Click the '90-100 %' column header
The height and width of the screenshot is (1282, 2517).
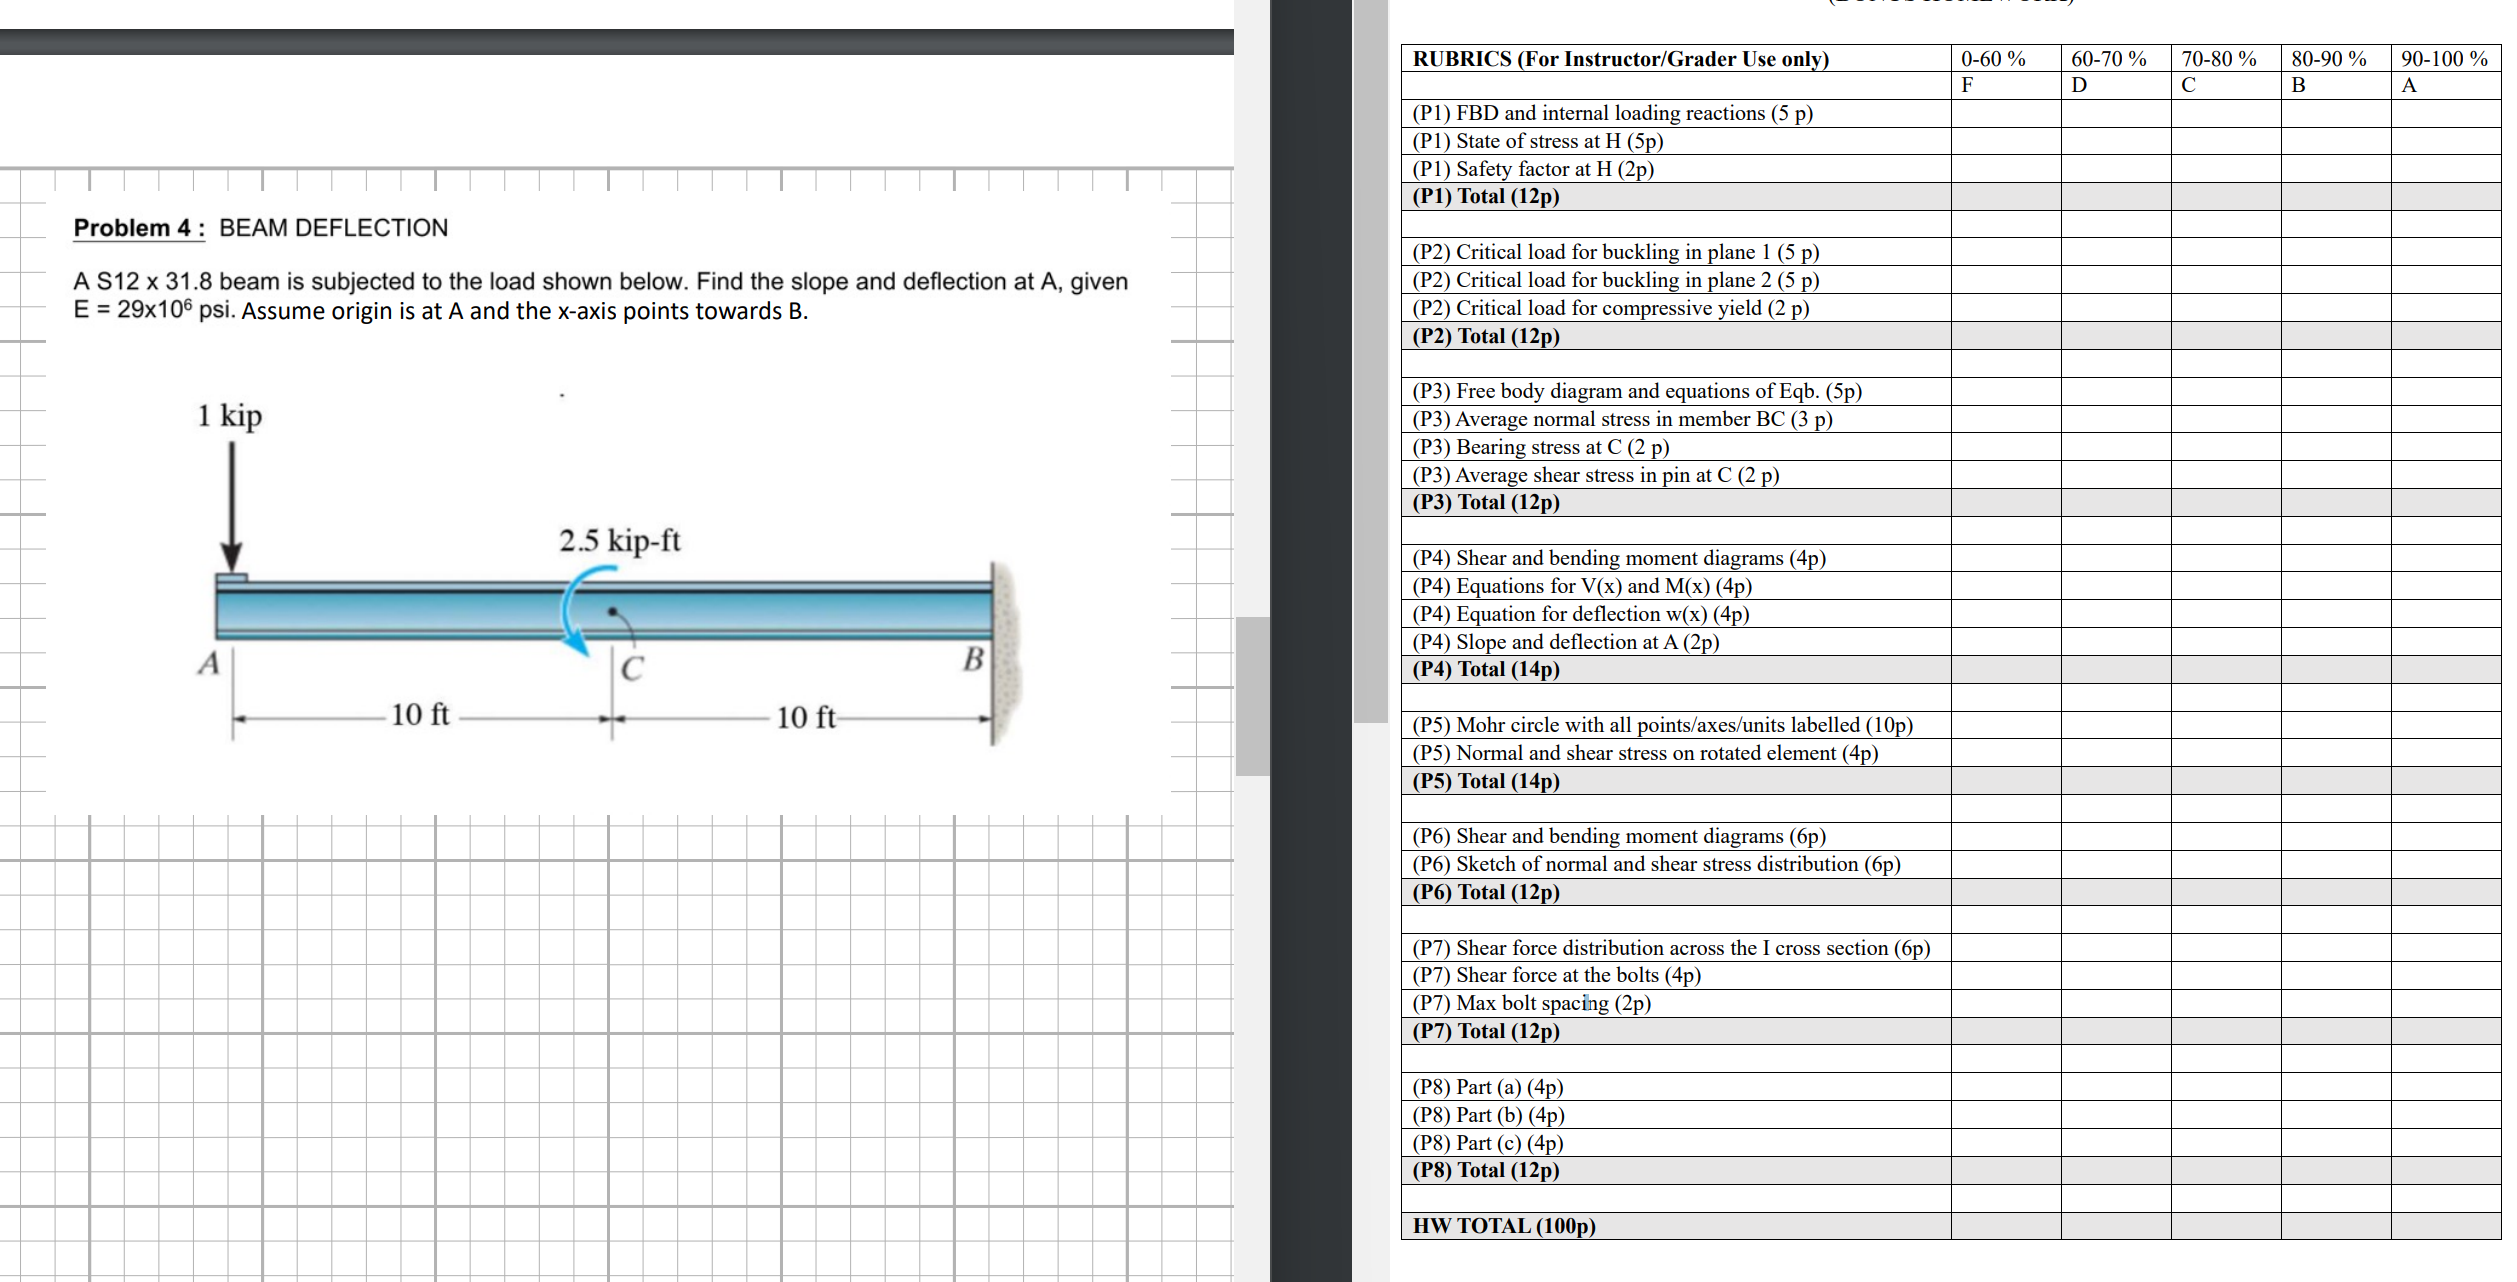point(2443,59)
